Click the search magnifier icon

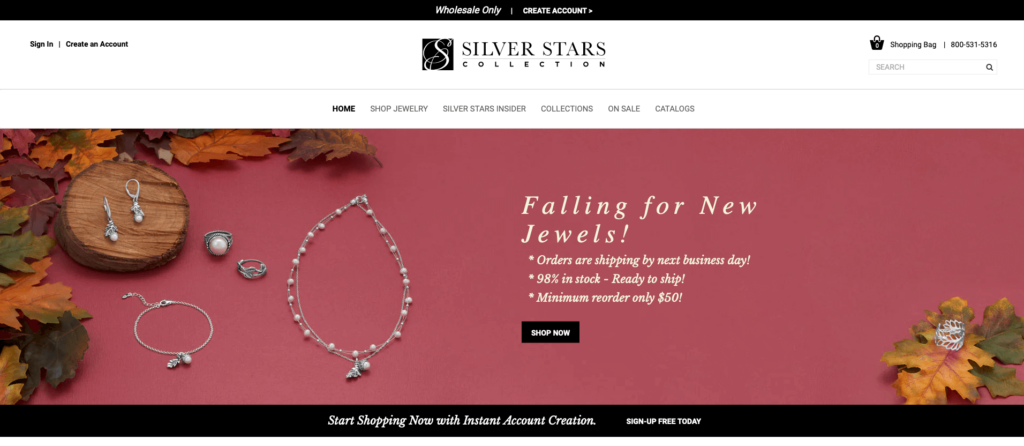click(989, 67)
